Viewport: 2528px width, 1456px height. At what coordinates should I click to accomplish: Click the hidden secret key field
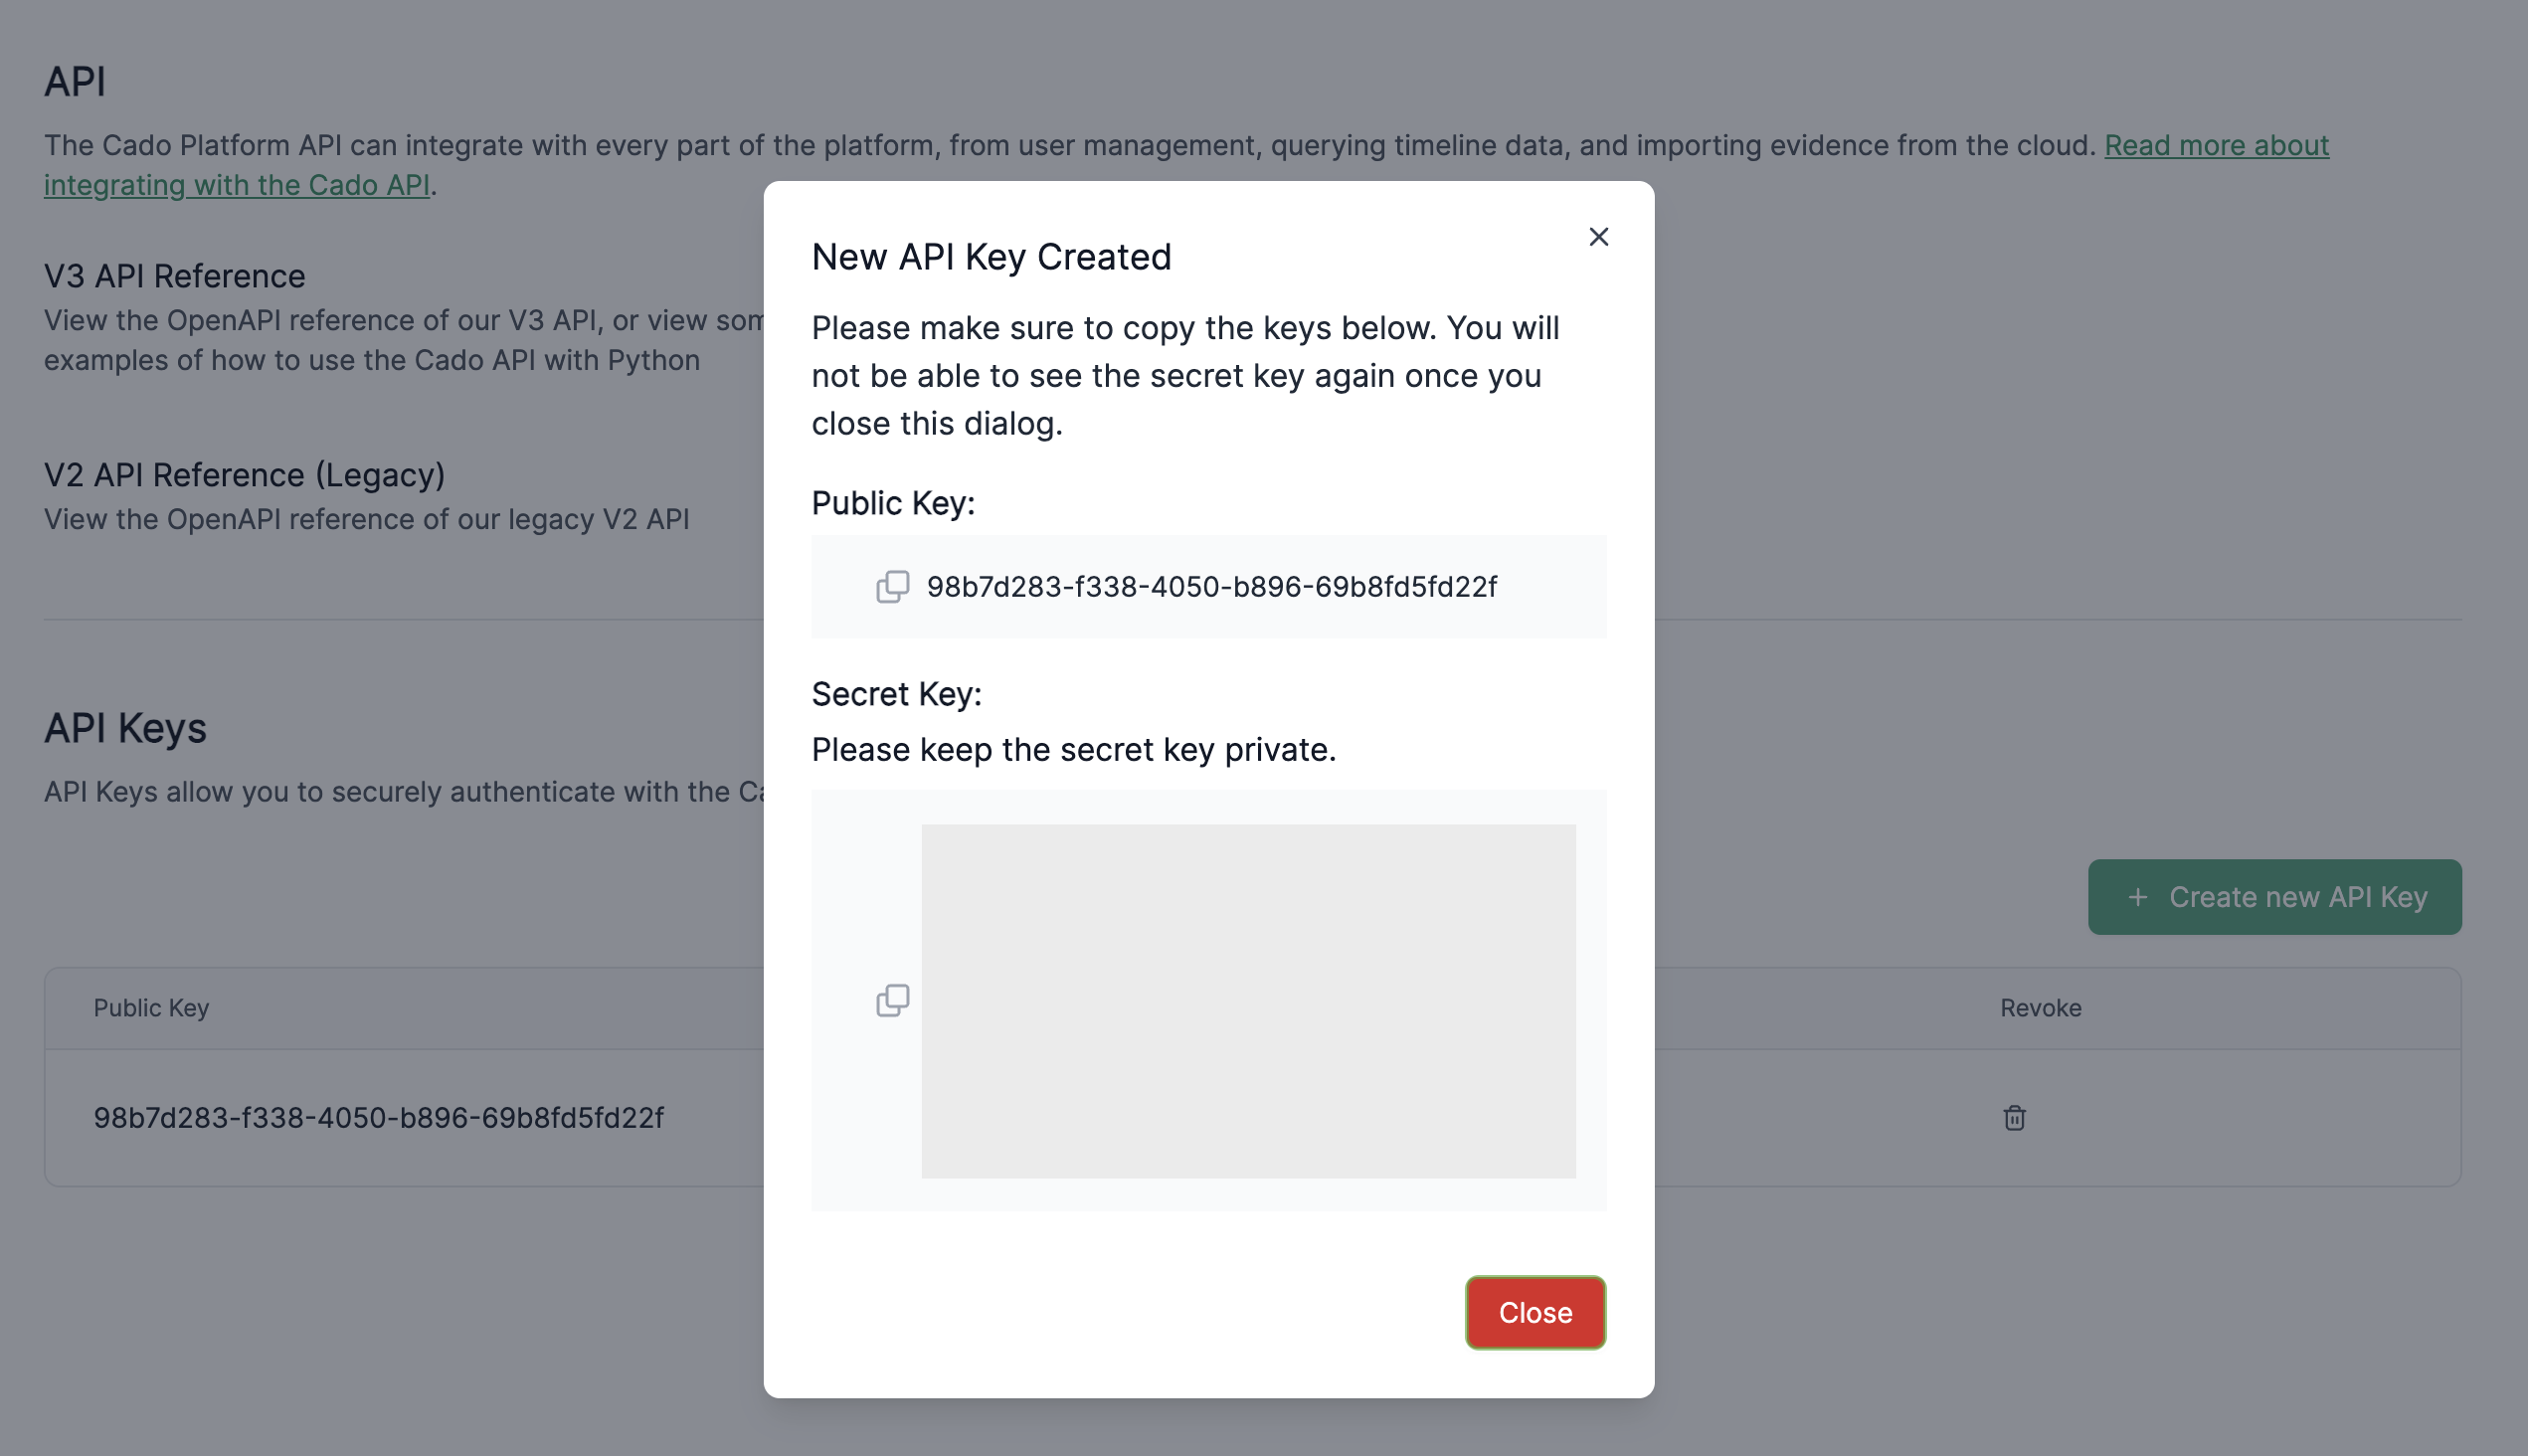[x=1248, y=1000]
